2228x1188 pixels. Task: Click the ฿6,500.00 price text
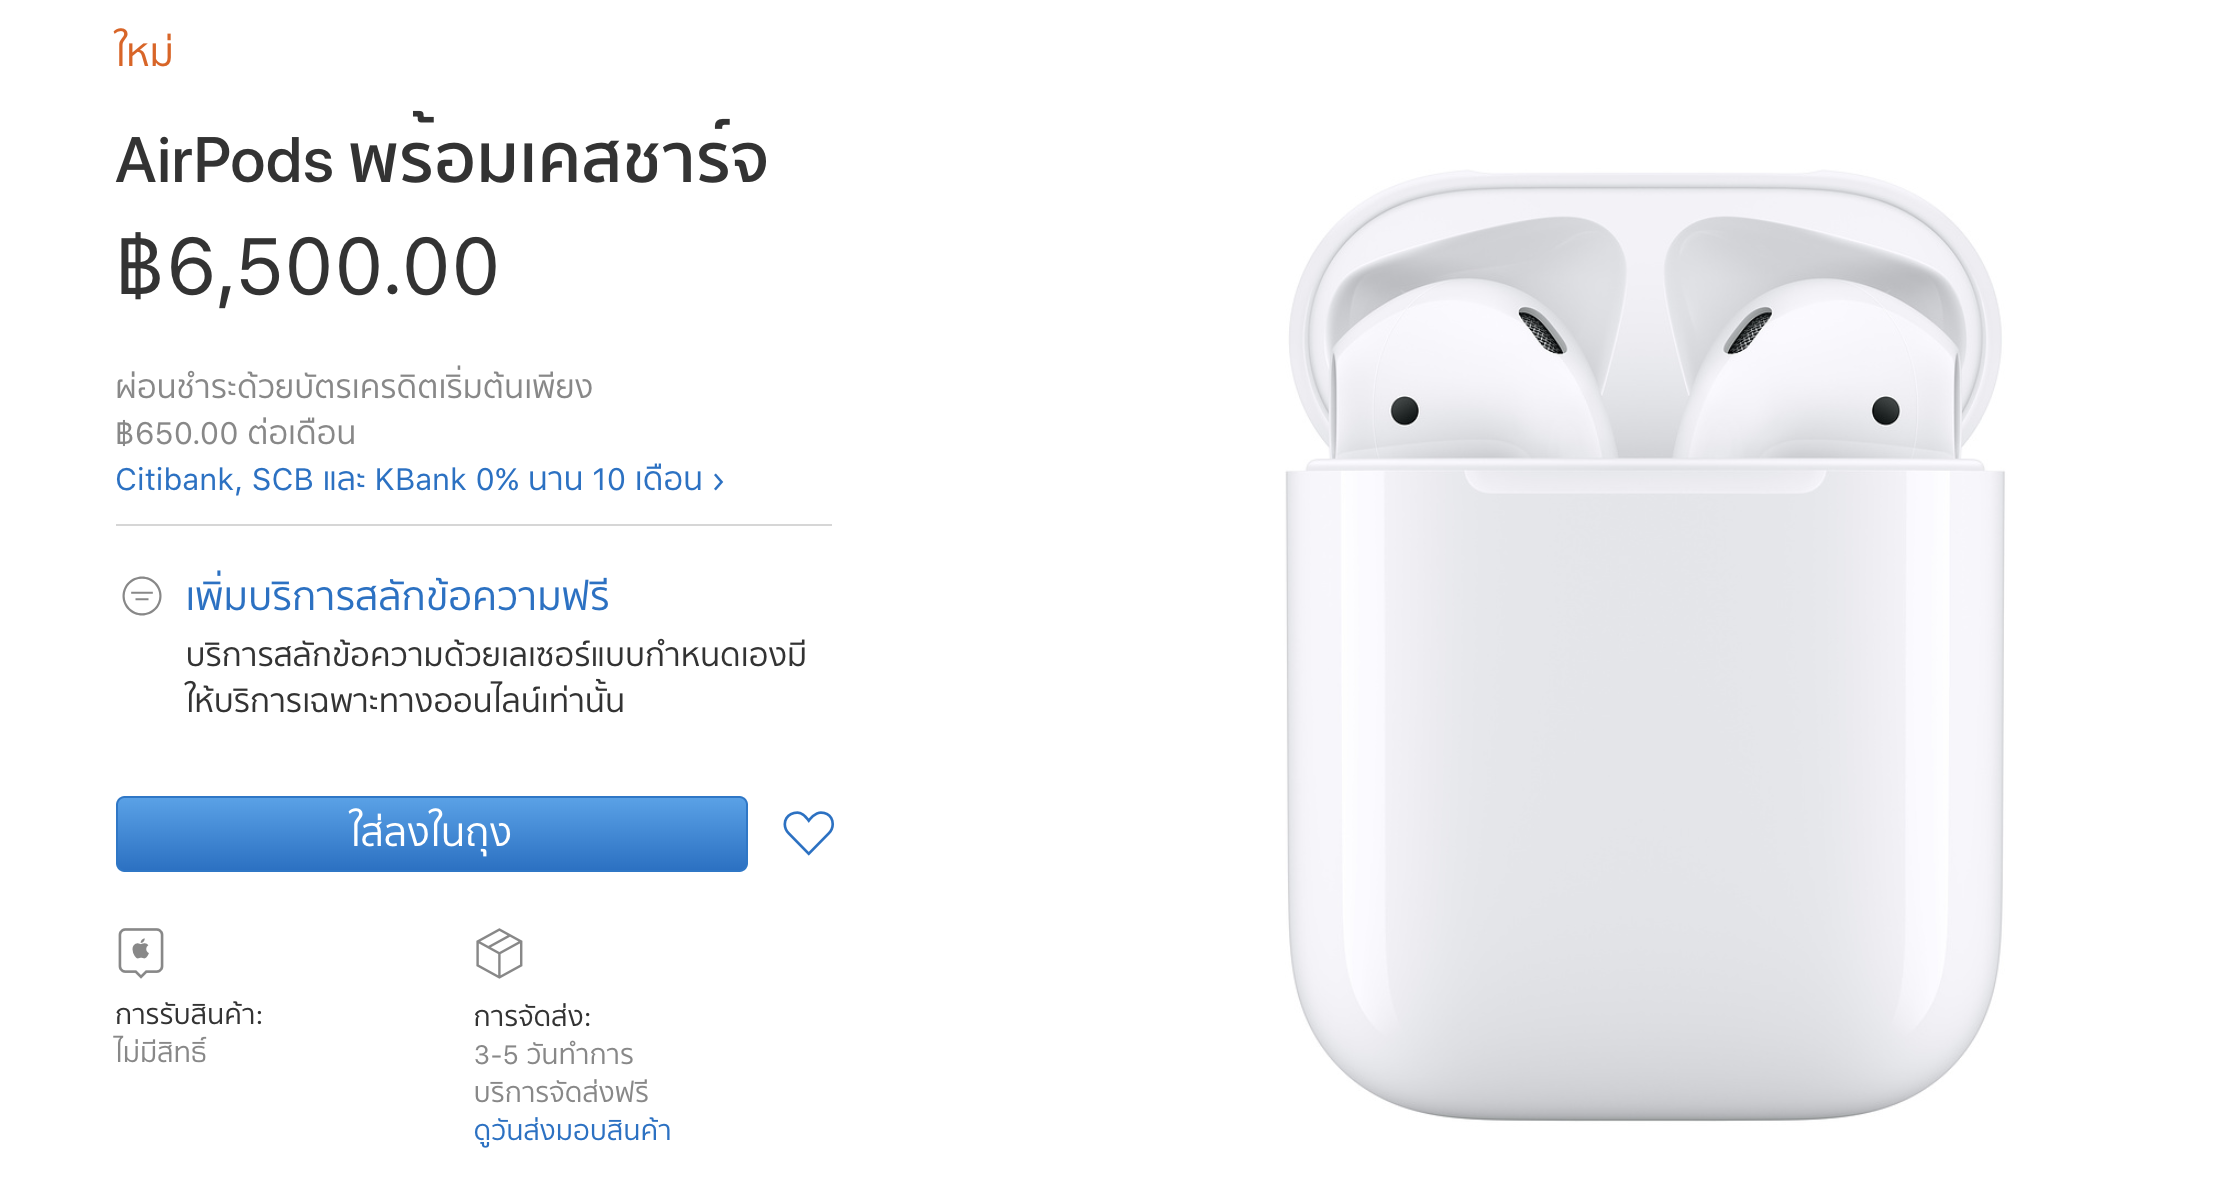[307, 268]
